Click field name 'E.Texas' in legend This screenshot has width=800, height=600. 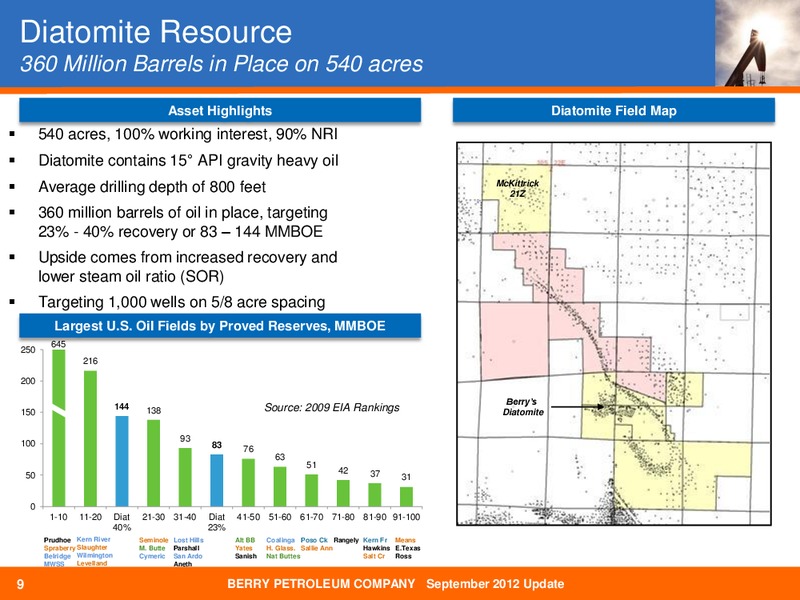(x=408, y=548)
